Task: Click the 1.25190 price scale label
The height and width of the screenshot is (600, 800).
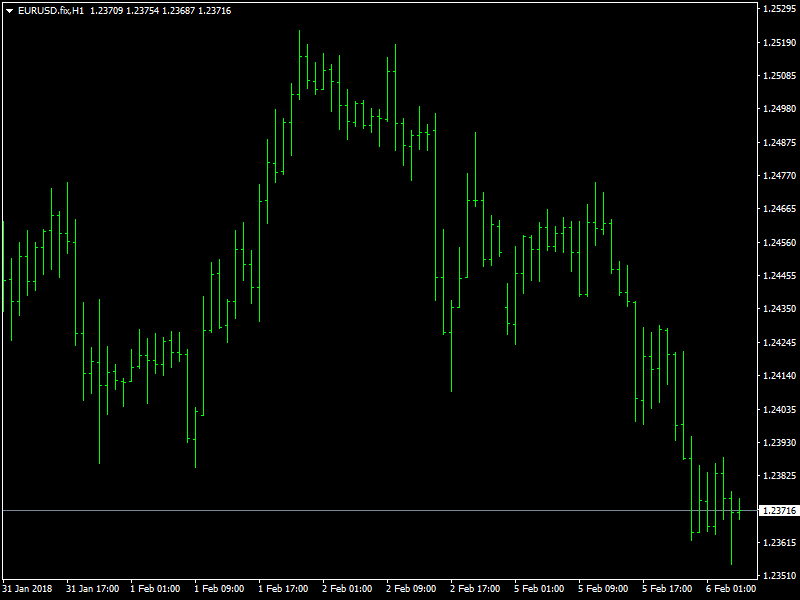Action: [779, 42]
